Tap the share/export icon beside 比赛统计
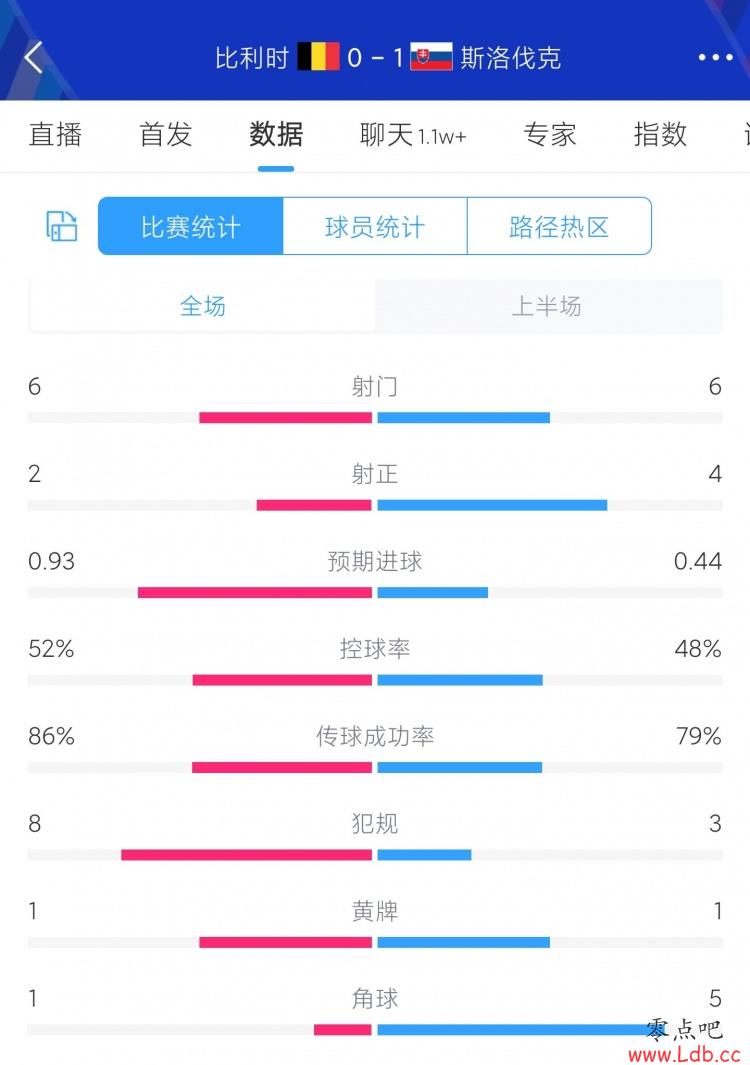The width and height of the screenshot is (750, 1065). click(62, 226)
